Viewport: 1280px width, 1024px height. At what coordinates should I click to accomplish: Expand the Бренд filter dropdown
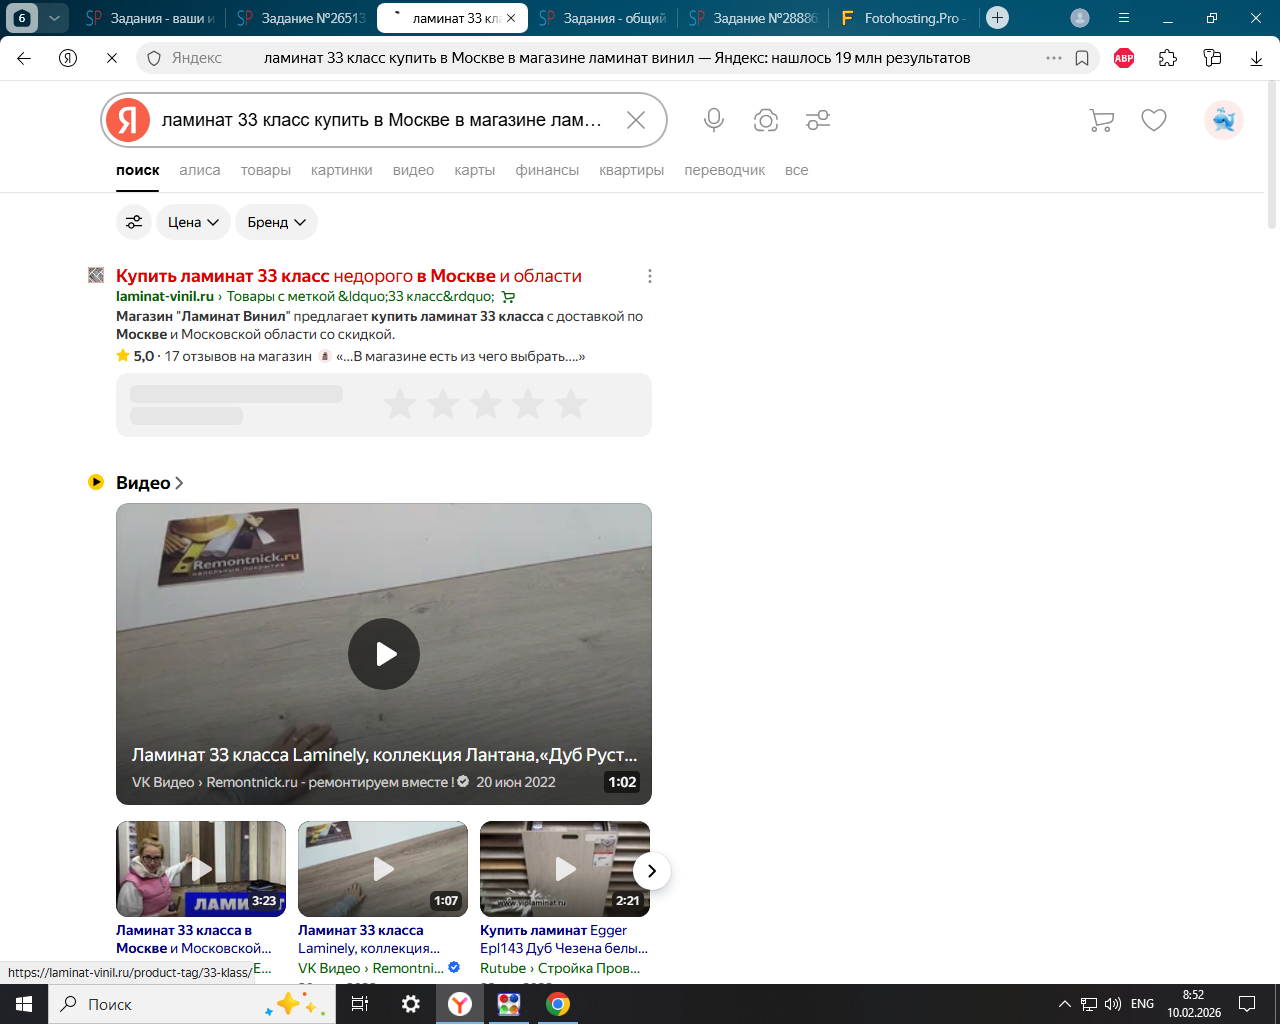pyautogui.click(x=276, y=222)
